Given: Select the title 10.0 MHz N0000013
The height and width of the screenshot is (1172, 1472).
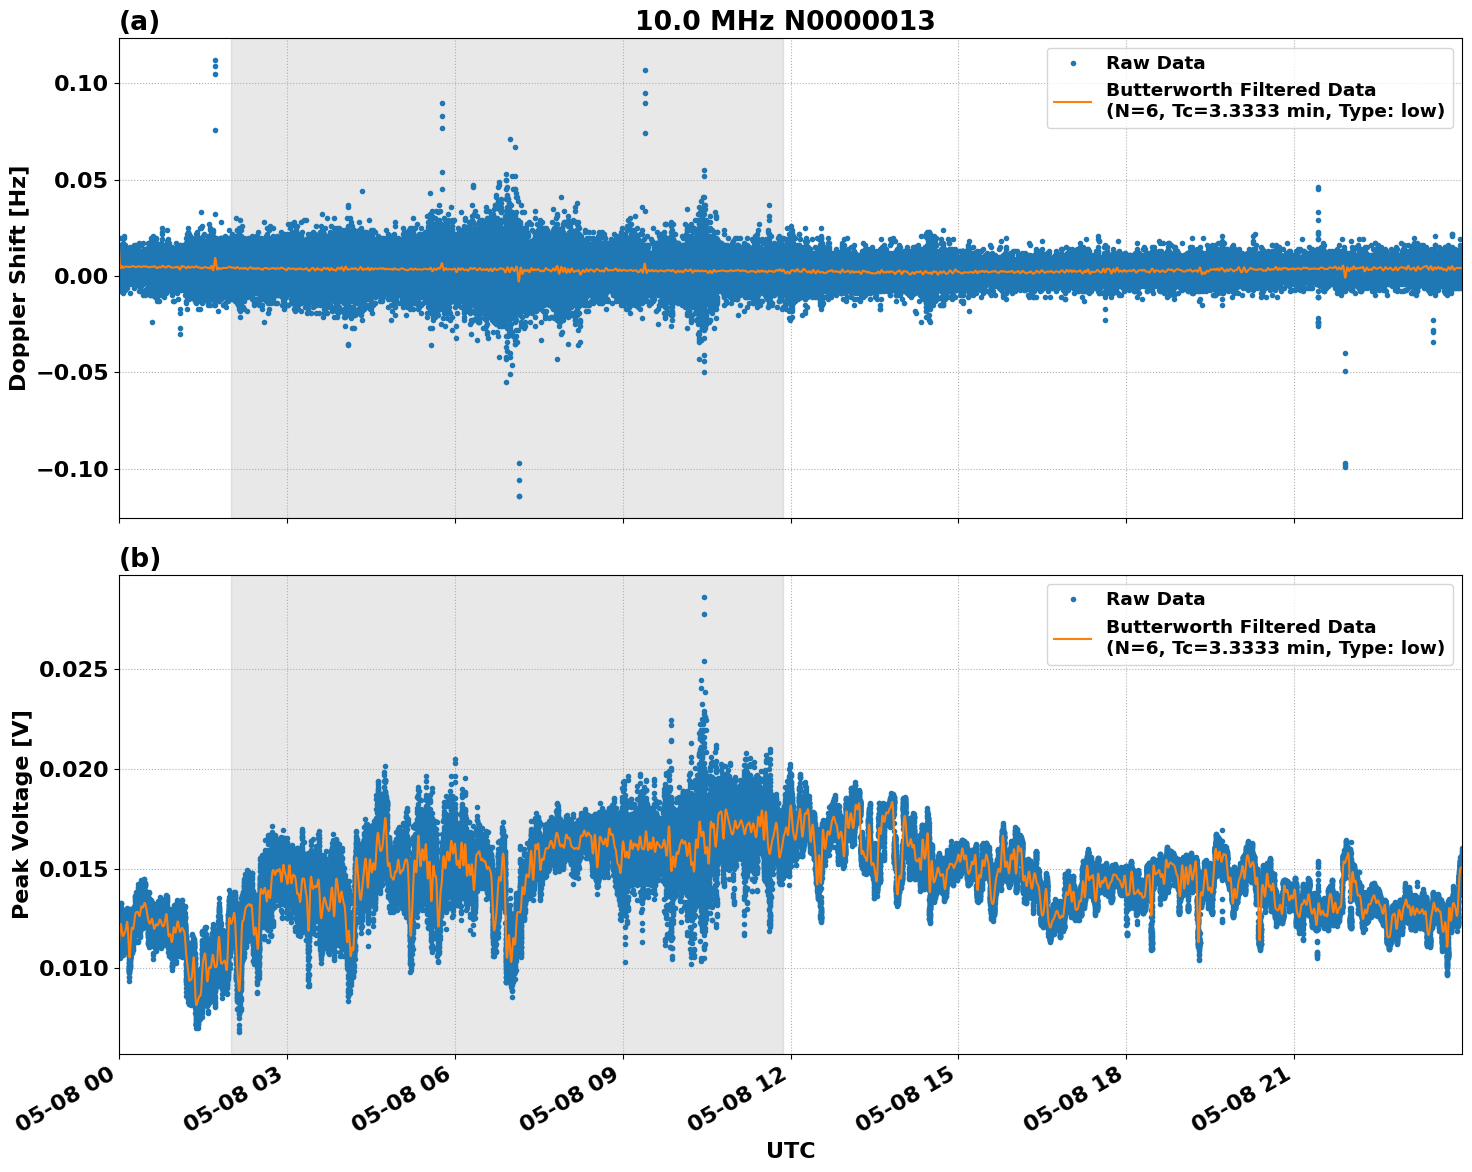Looking at the screenshot, I should (x=787, y=17).
